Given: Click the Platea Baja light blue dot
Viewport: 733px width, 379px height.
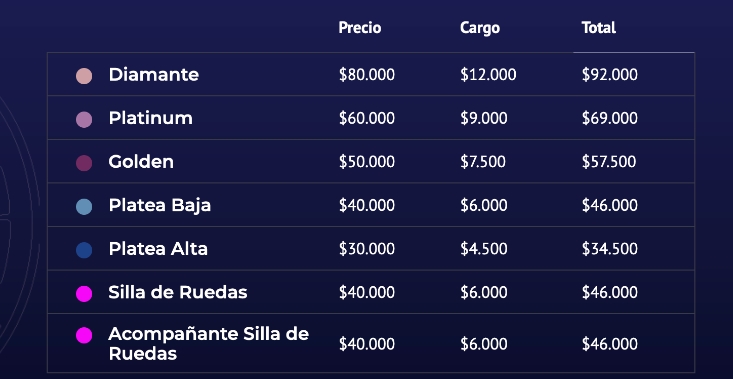Looking at the screenshot, I should 84,206.
